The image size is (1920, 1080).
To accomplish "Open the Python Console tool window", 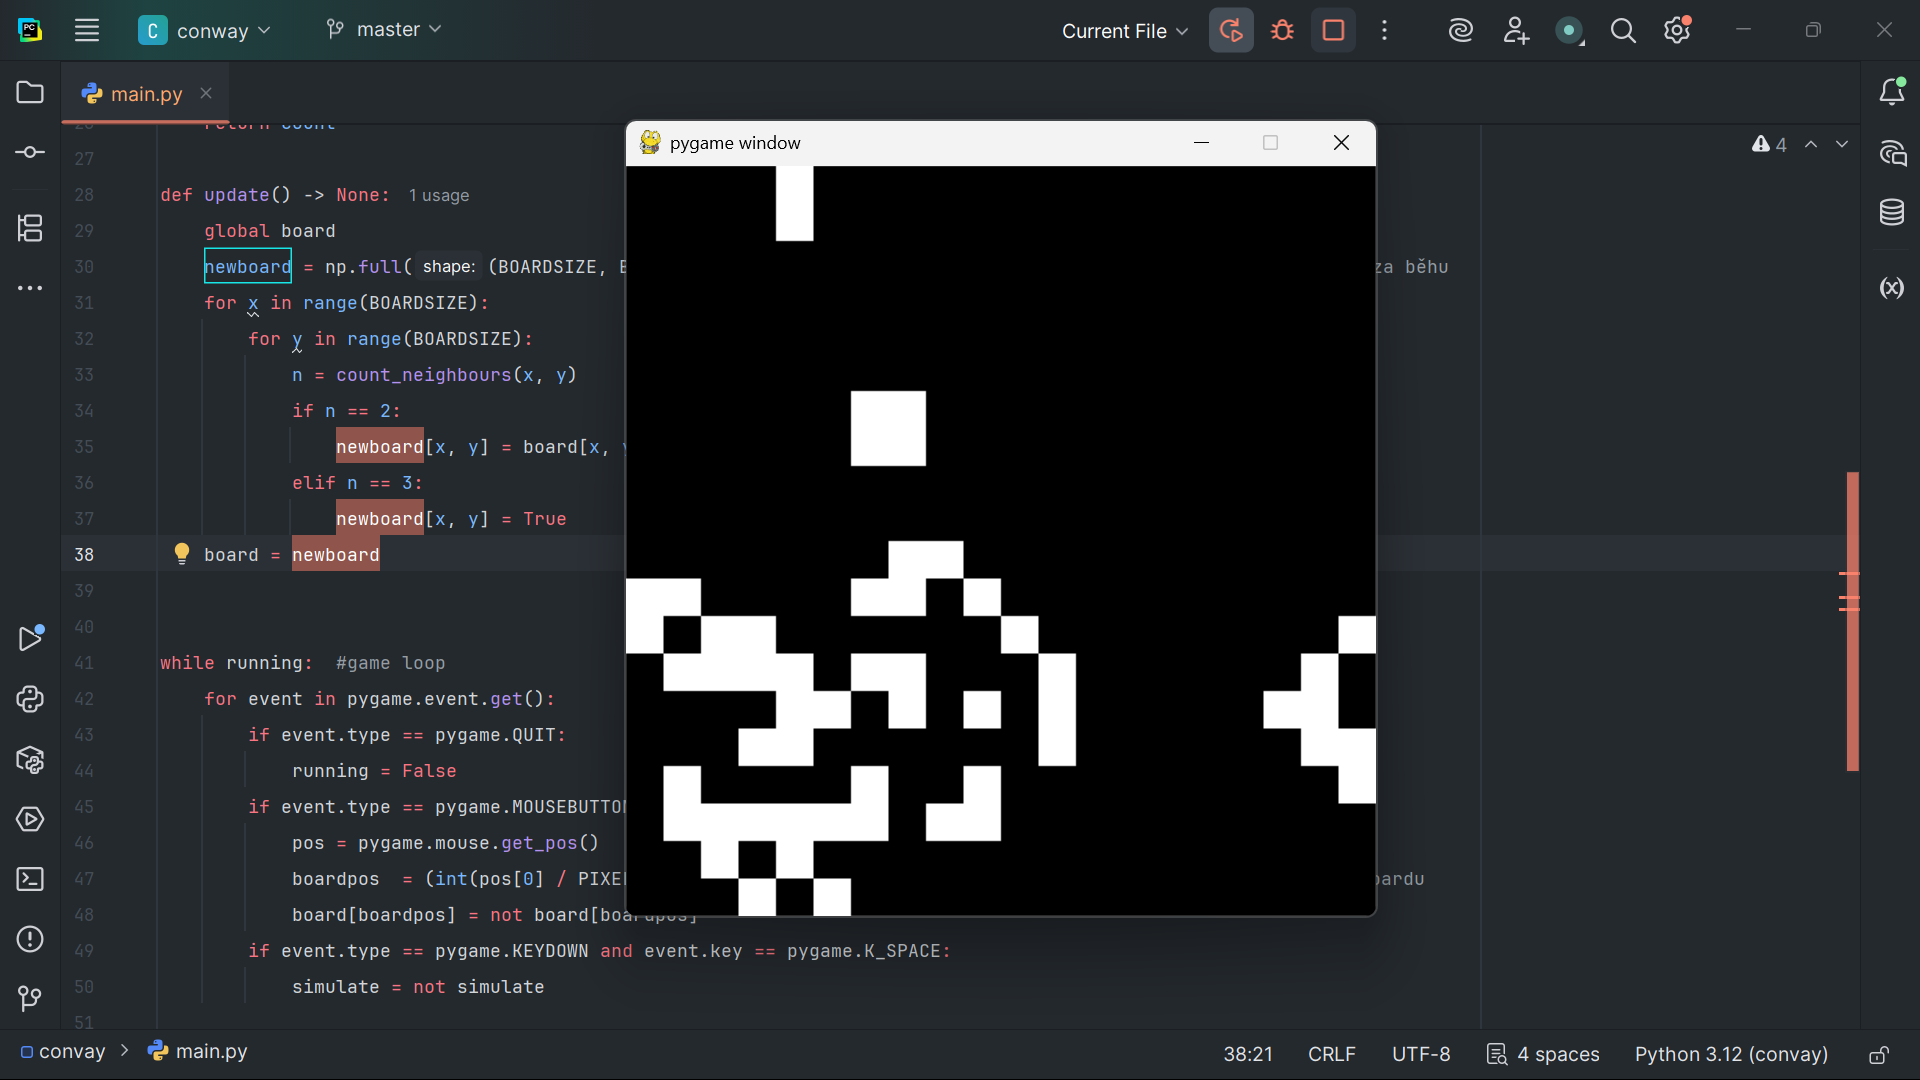I will click(30, 699).
